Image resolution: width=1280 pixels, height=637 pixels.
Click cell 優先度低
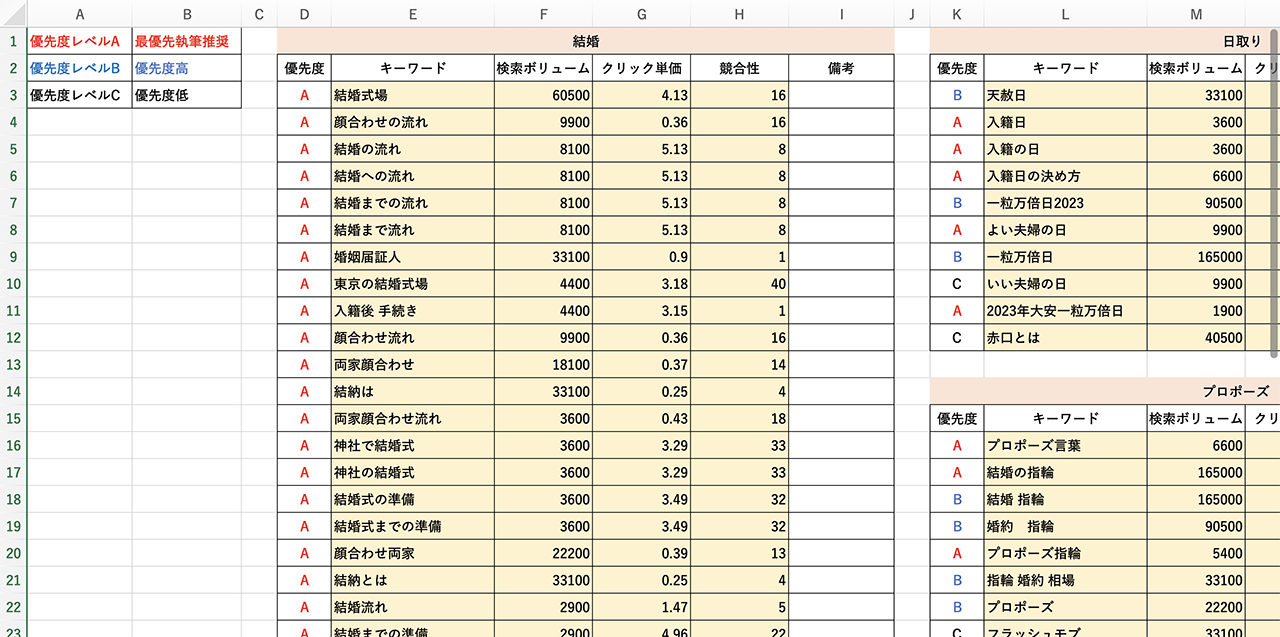pos(186,95)
